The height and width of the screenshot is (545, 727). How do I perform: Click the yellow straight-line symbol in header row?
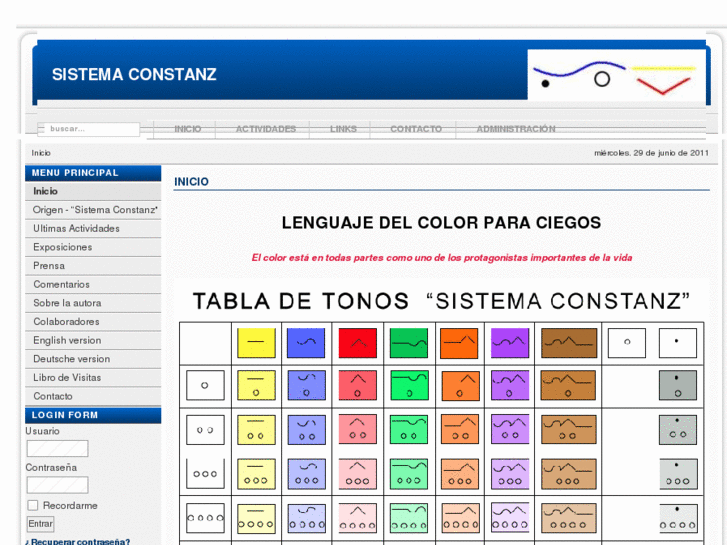[256, 343]
